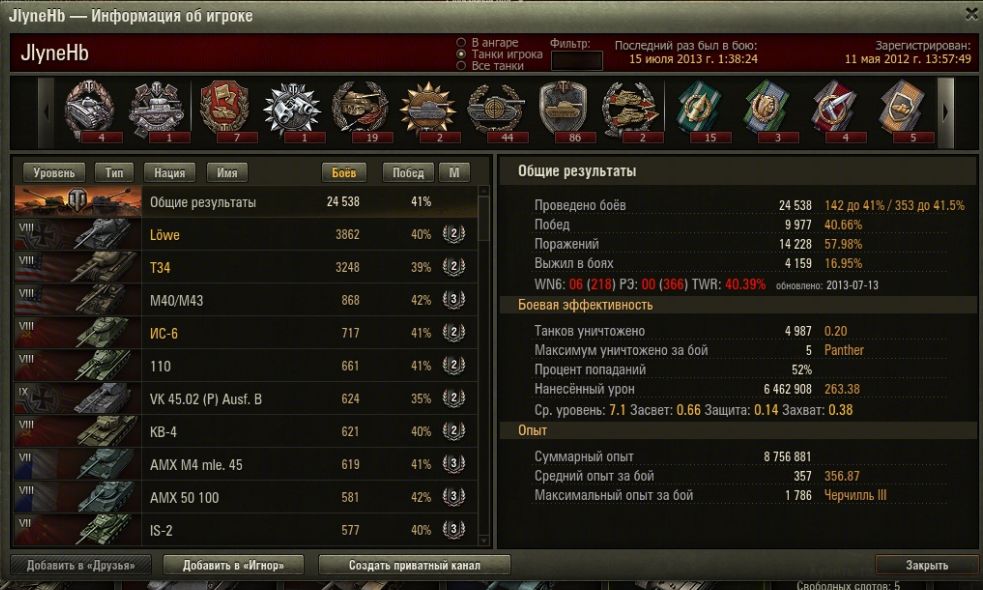Open the red banner medal with count 7
Viewport: 983px width, 590px height.
pos(224,111)
